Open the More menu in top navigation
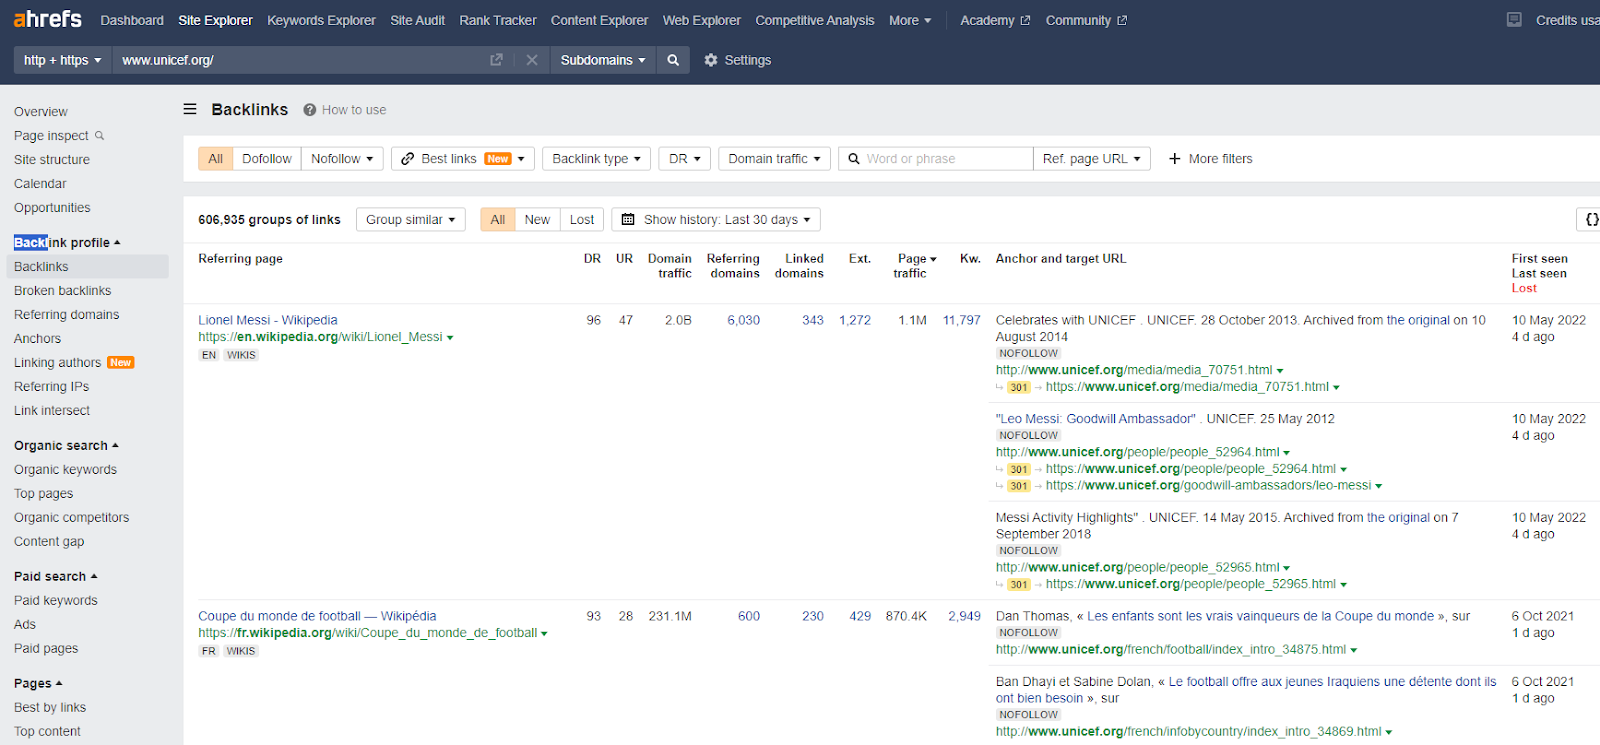Viewport: 1600px width, 745px height. 910,20
